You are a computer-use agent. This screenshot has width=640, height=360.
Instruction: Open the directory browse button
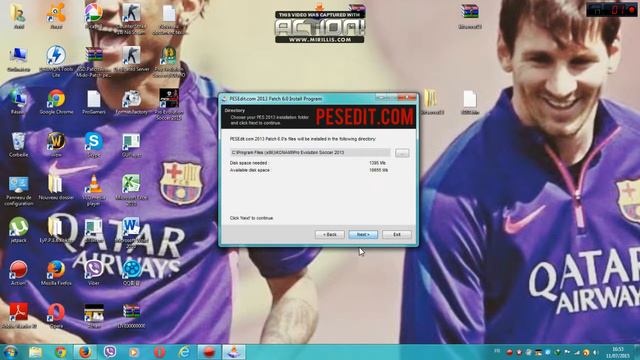point(402,153)
